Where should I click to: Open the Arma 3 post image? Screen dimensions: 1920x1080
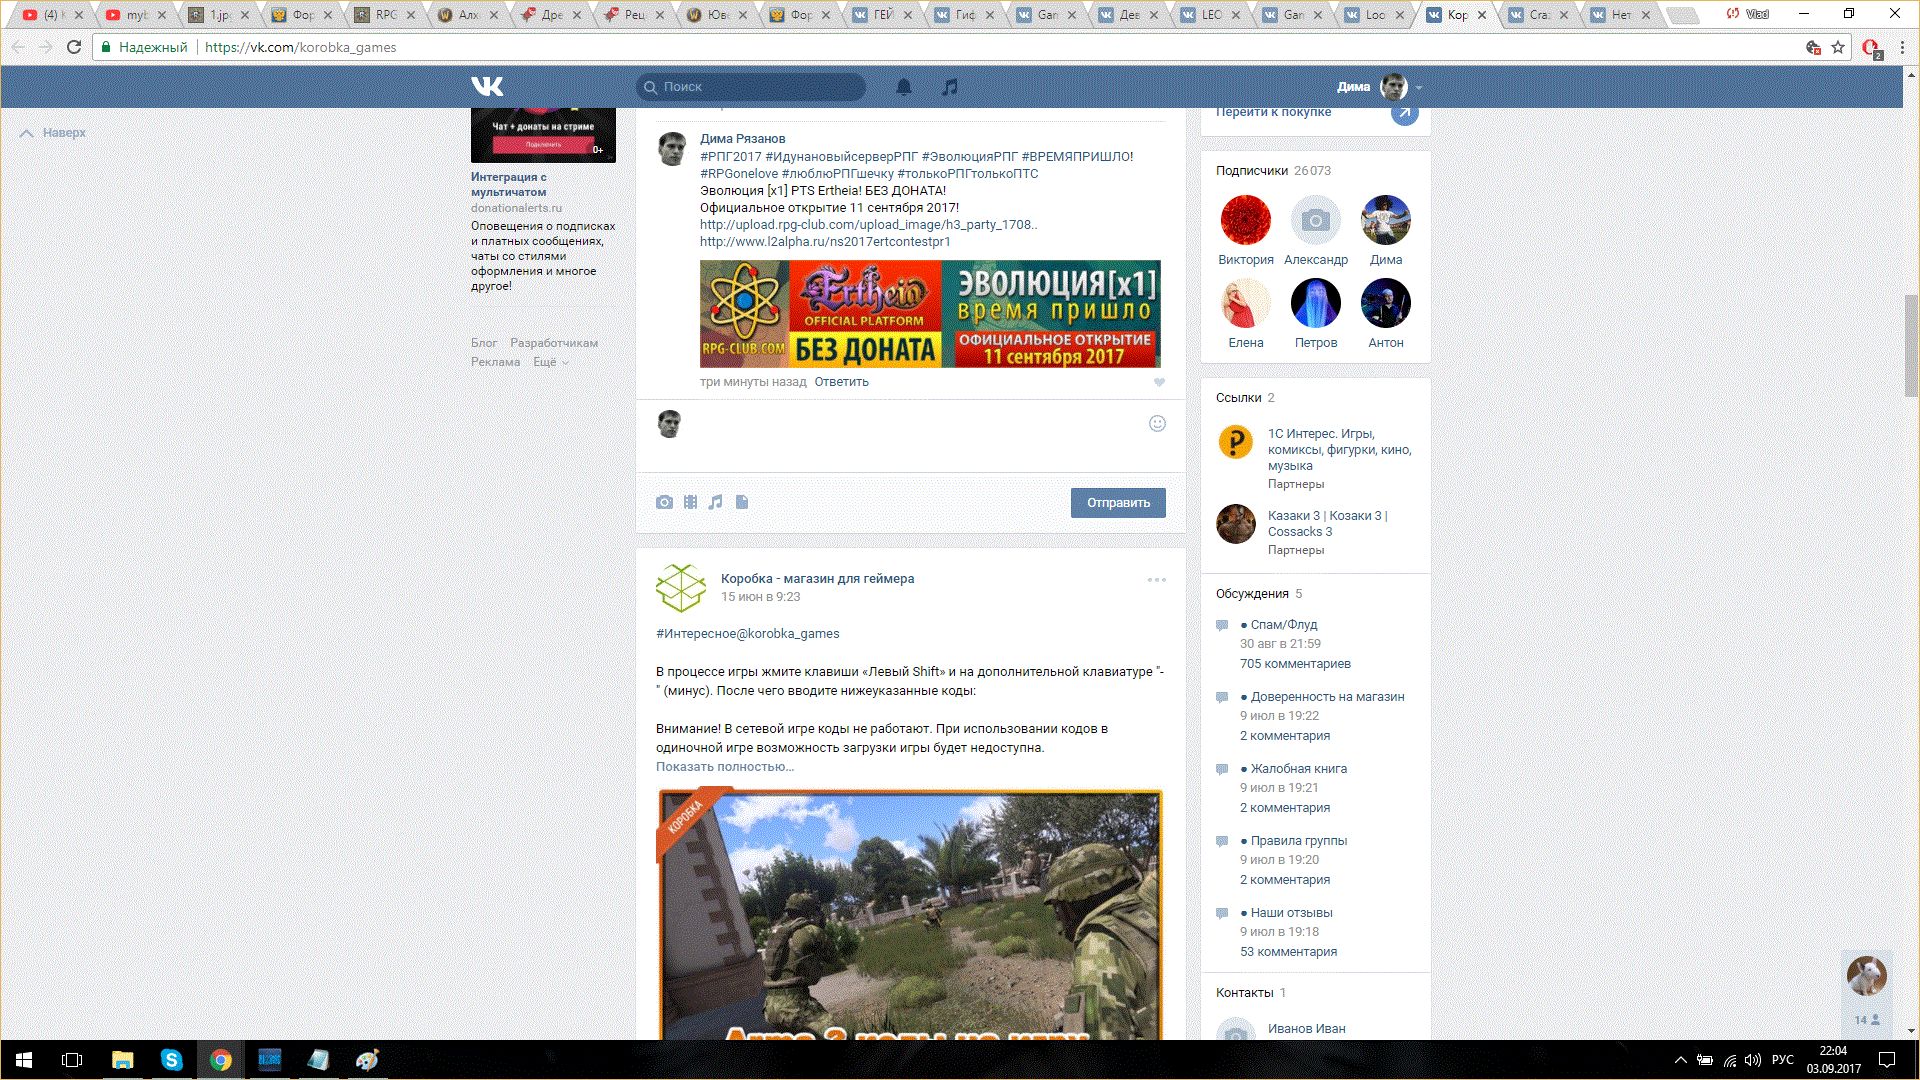tap(910, 915)
